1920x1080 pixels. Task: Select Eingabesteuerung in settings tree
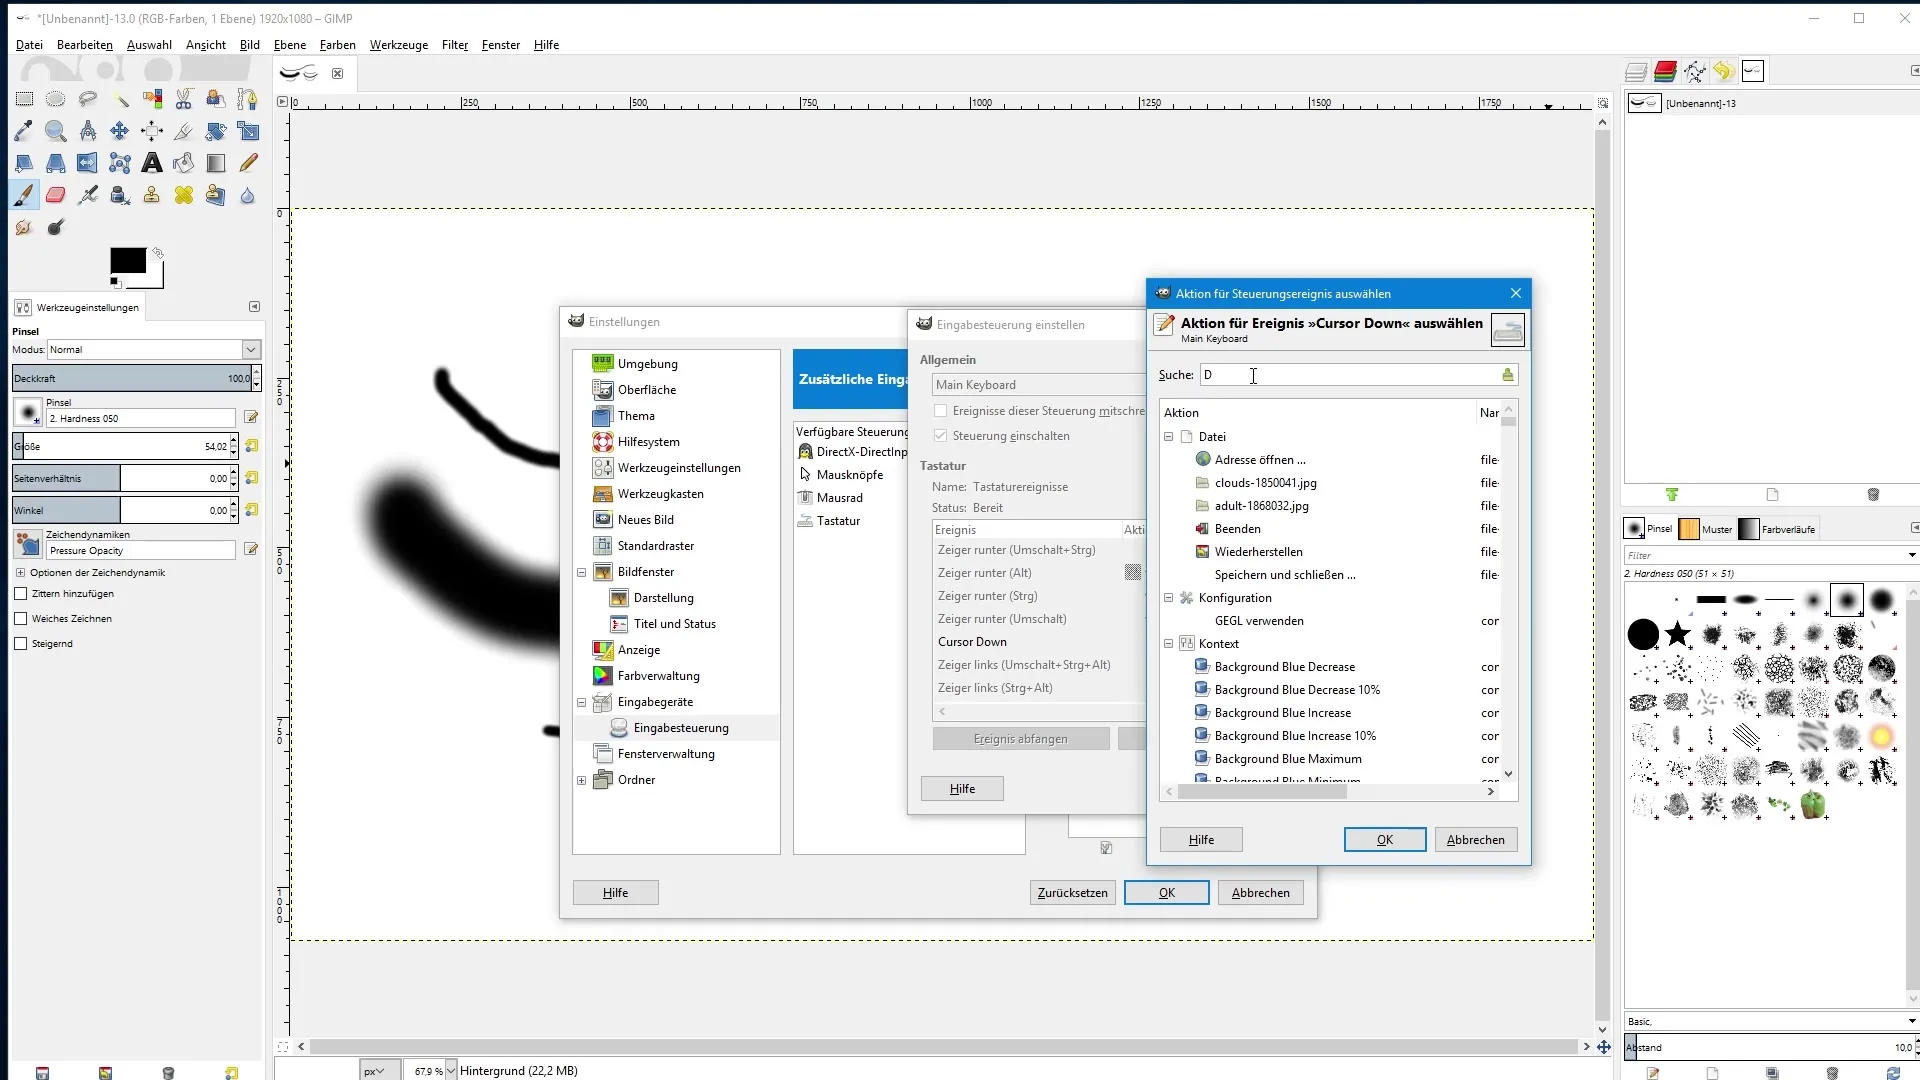(x=681, y=728)
